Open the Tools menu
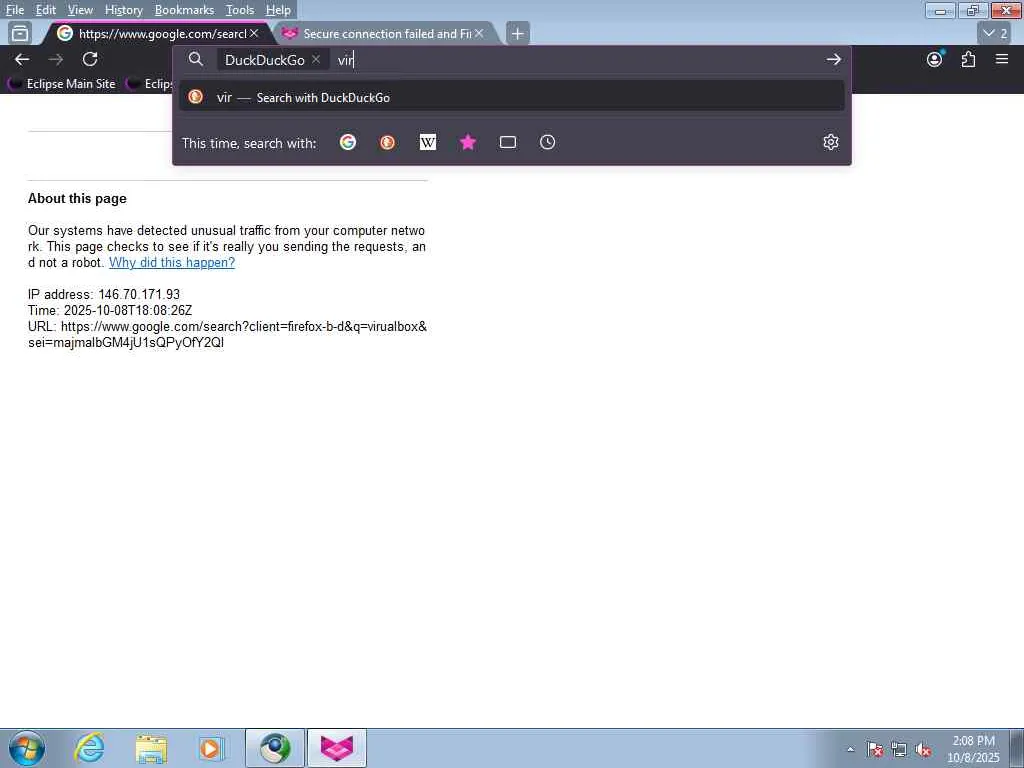This screenshot has width=1024, height=768. [x=240, y=10]
